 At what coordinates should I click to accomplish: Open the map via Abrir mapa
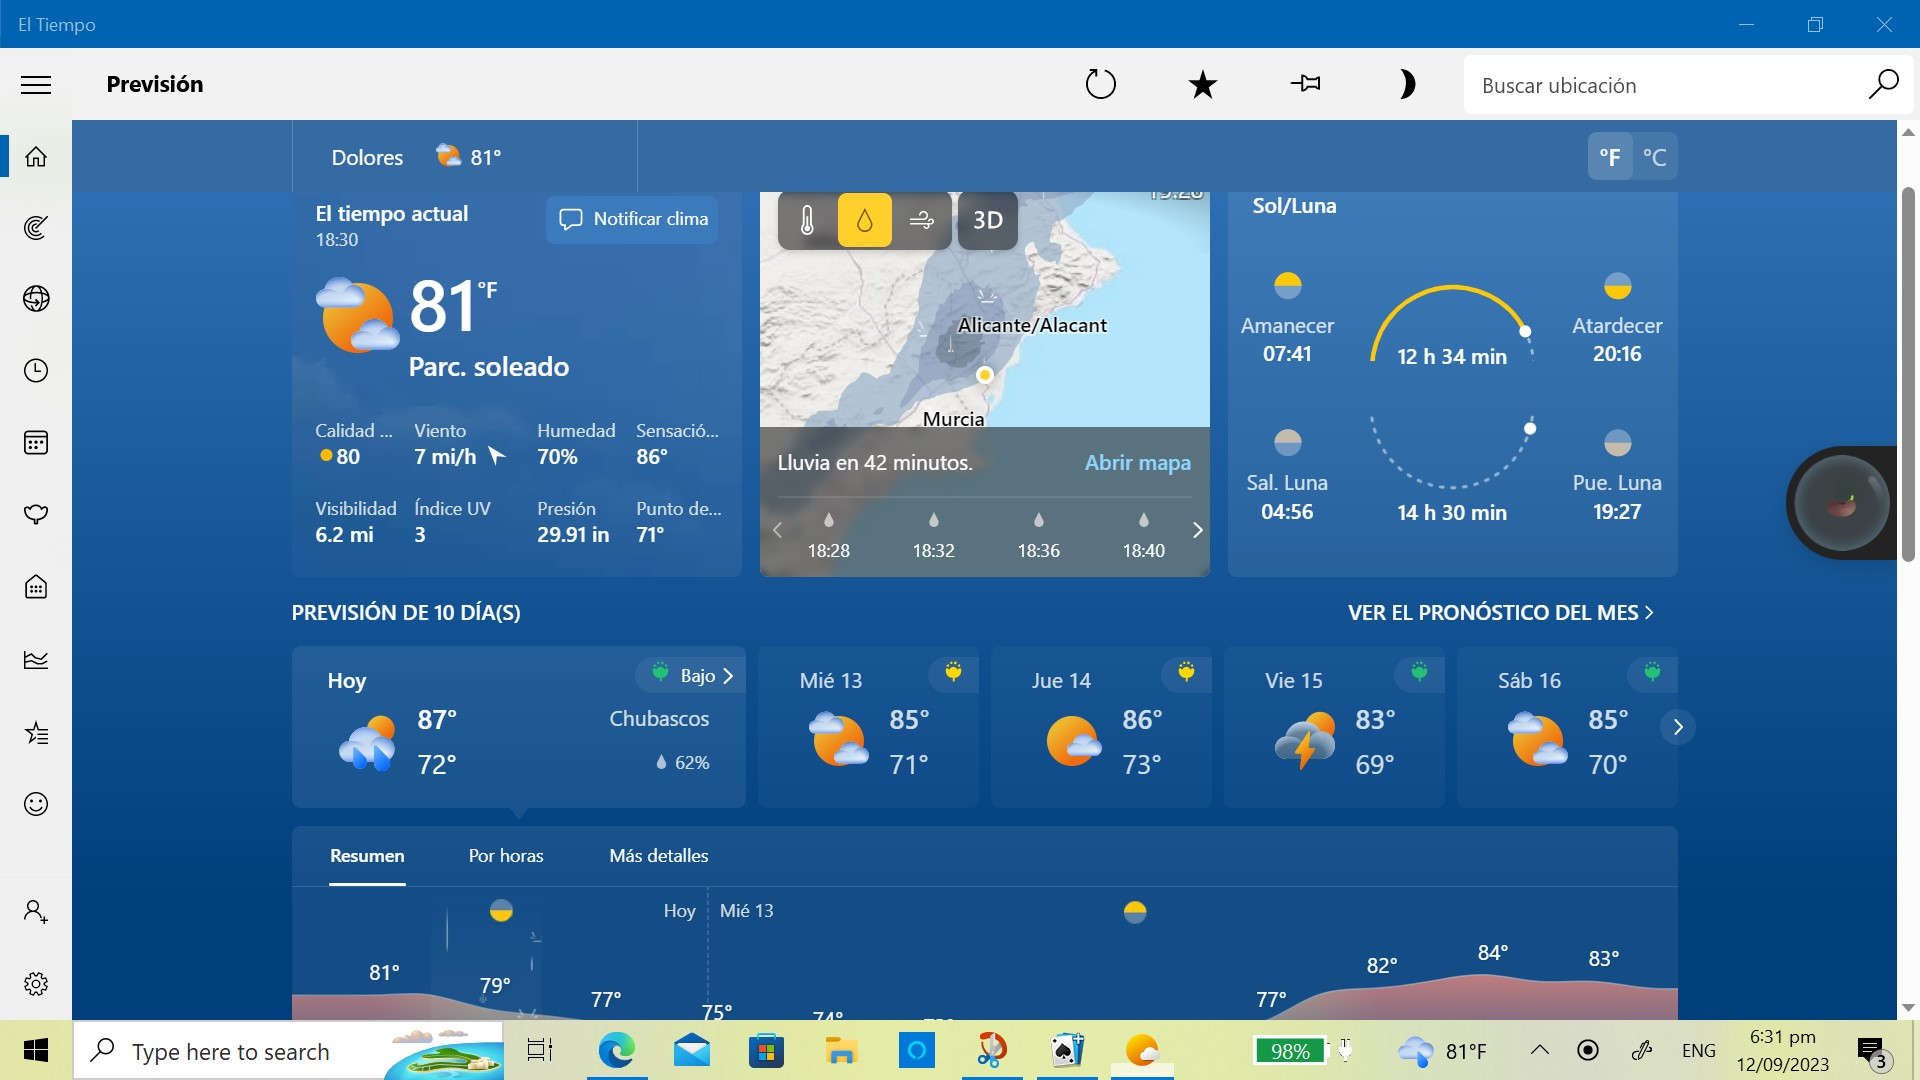[1138, 463]
